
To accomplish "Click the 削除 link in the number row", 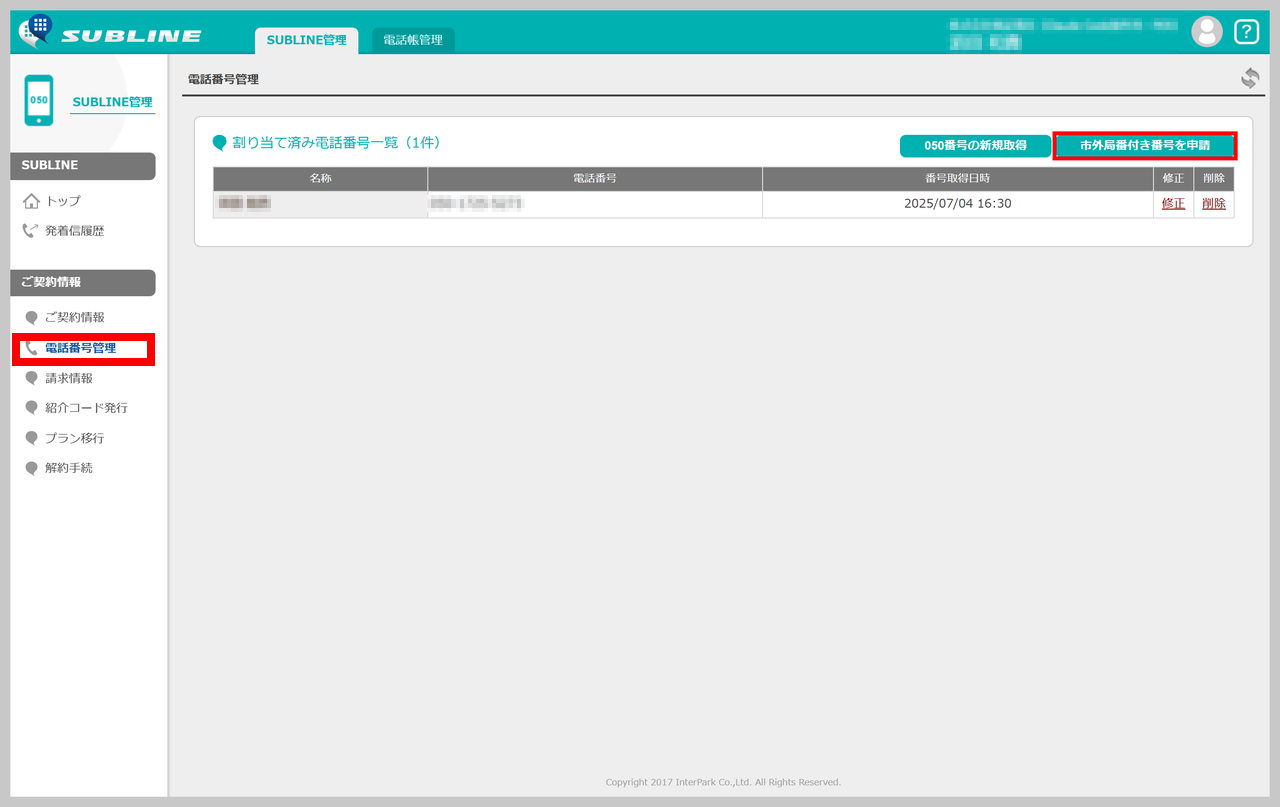I will 1214,204.
